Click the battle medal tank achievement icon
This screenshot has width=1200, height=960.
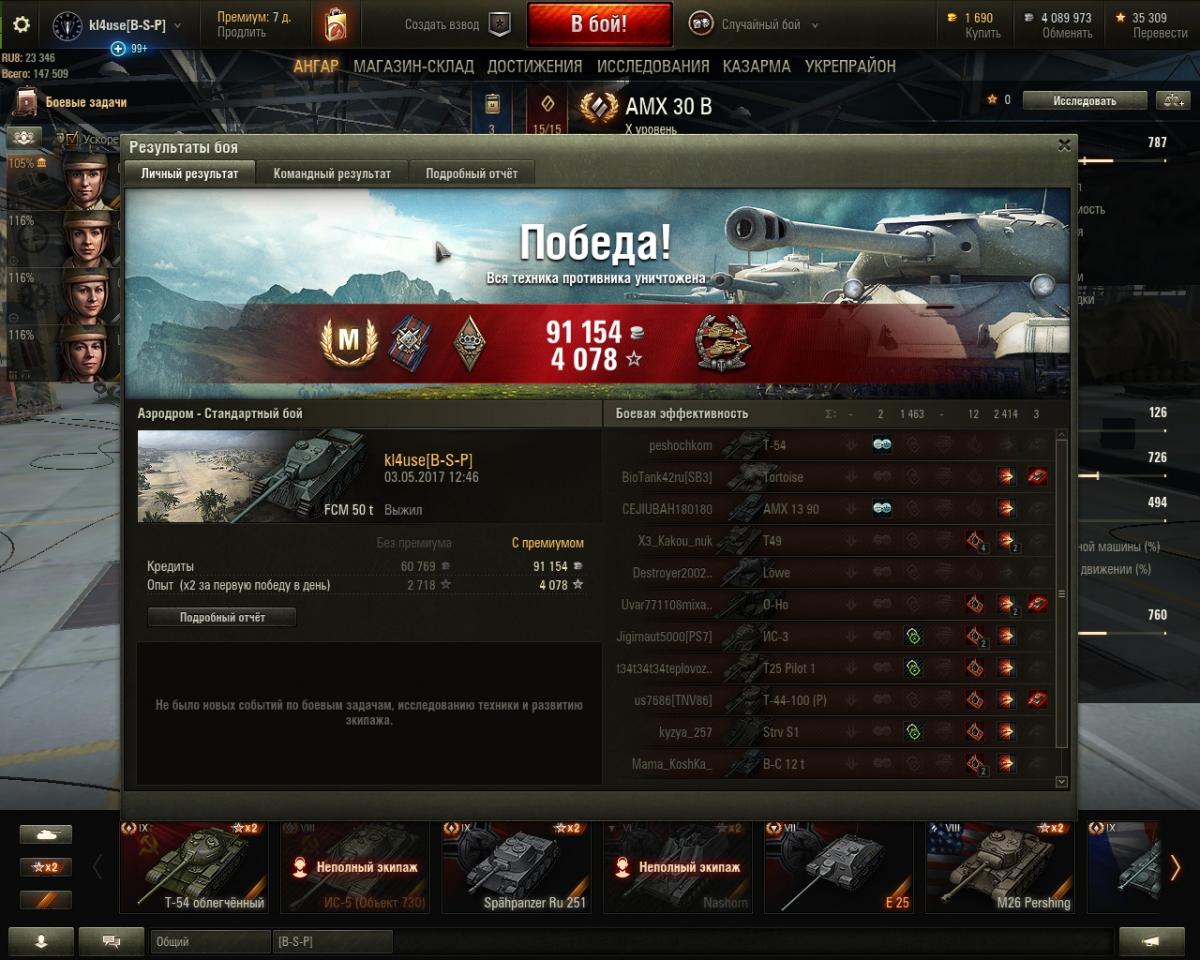[x=723, y=344]
